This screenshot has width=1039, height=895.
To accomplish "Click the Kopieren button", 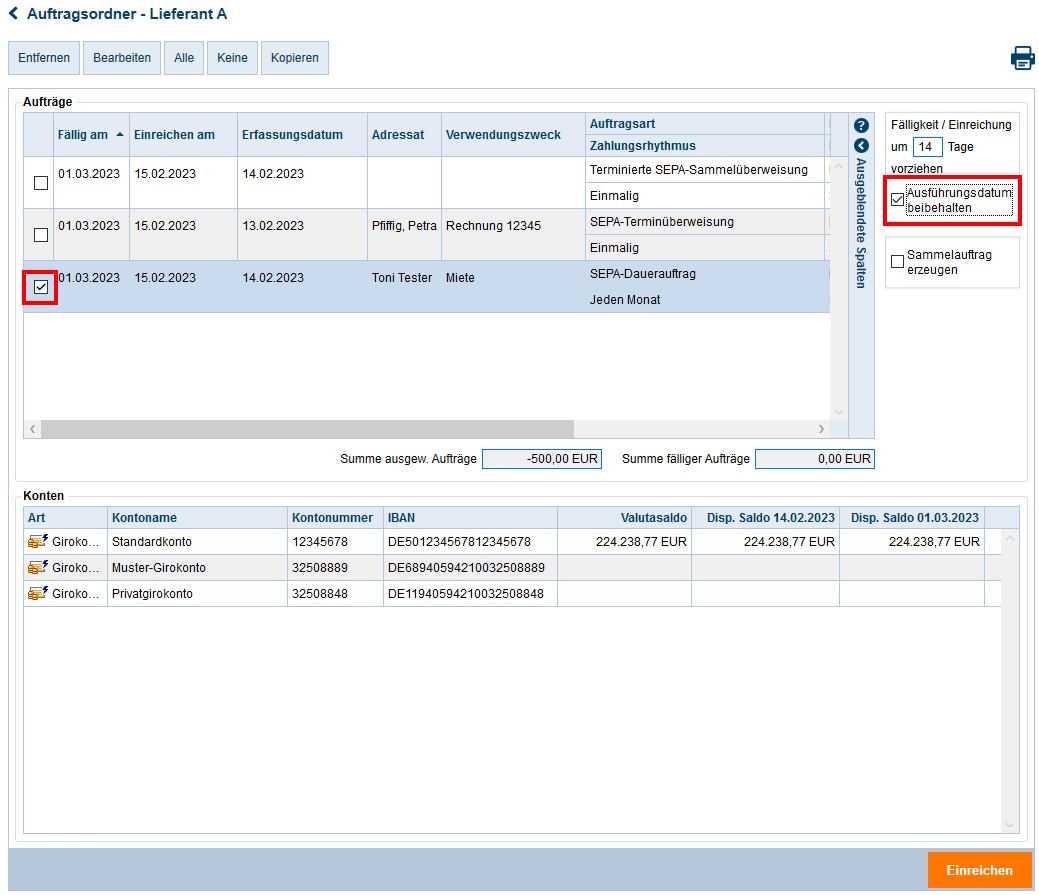I will coord(295,58).
